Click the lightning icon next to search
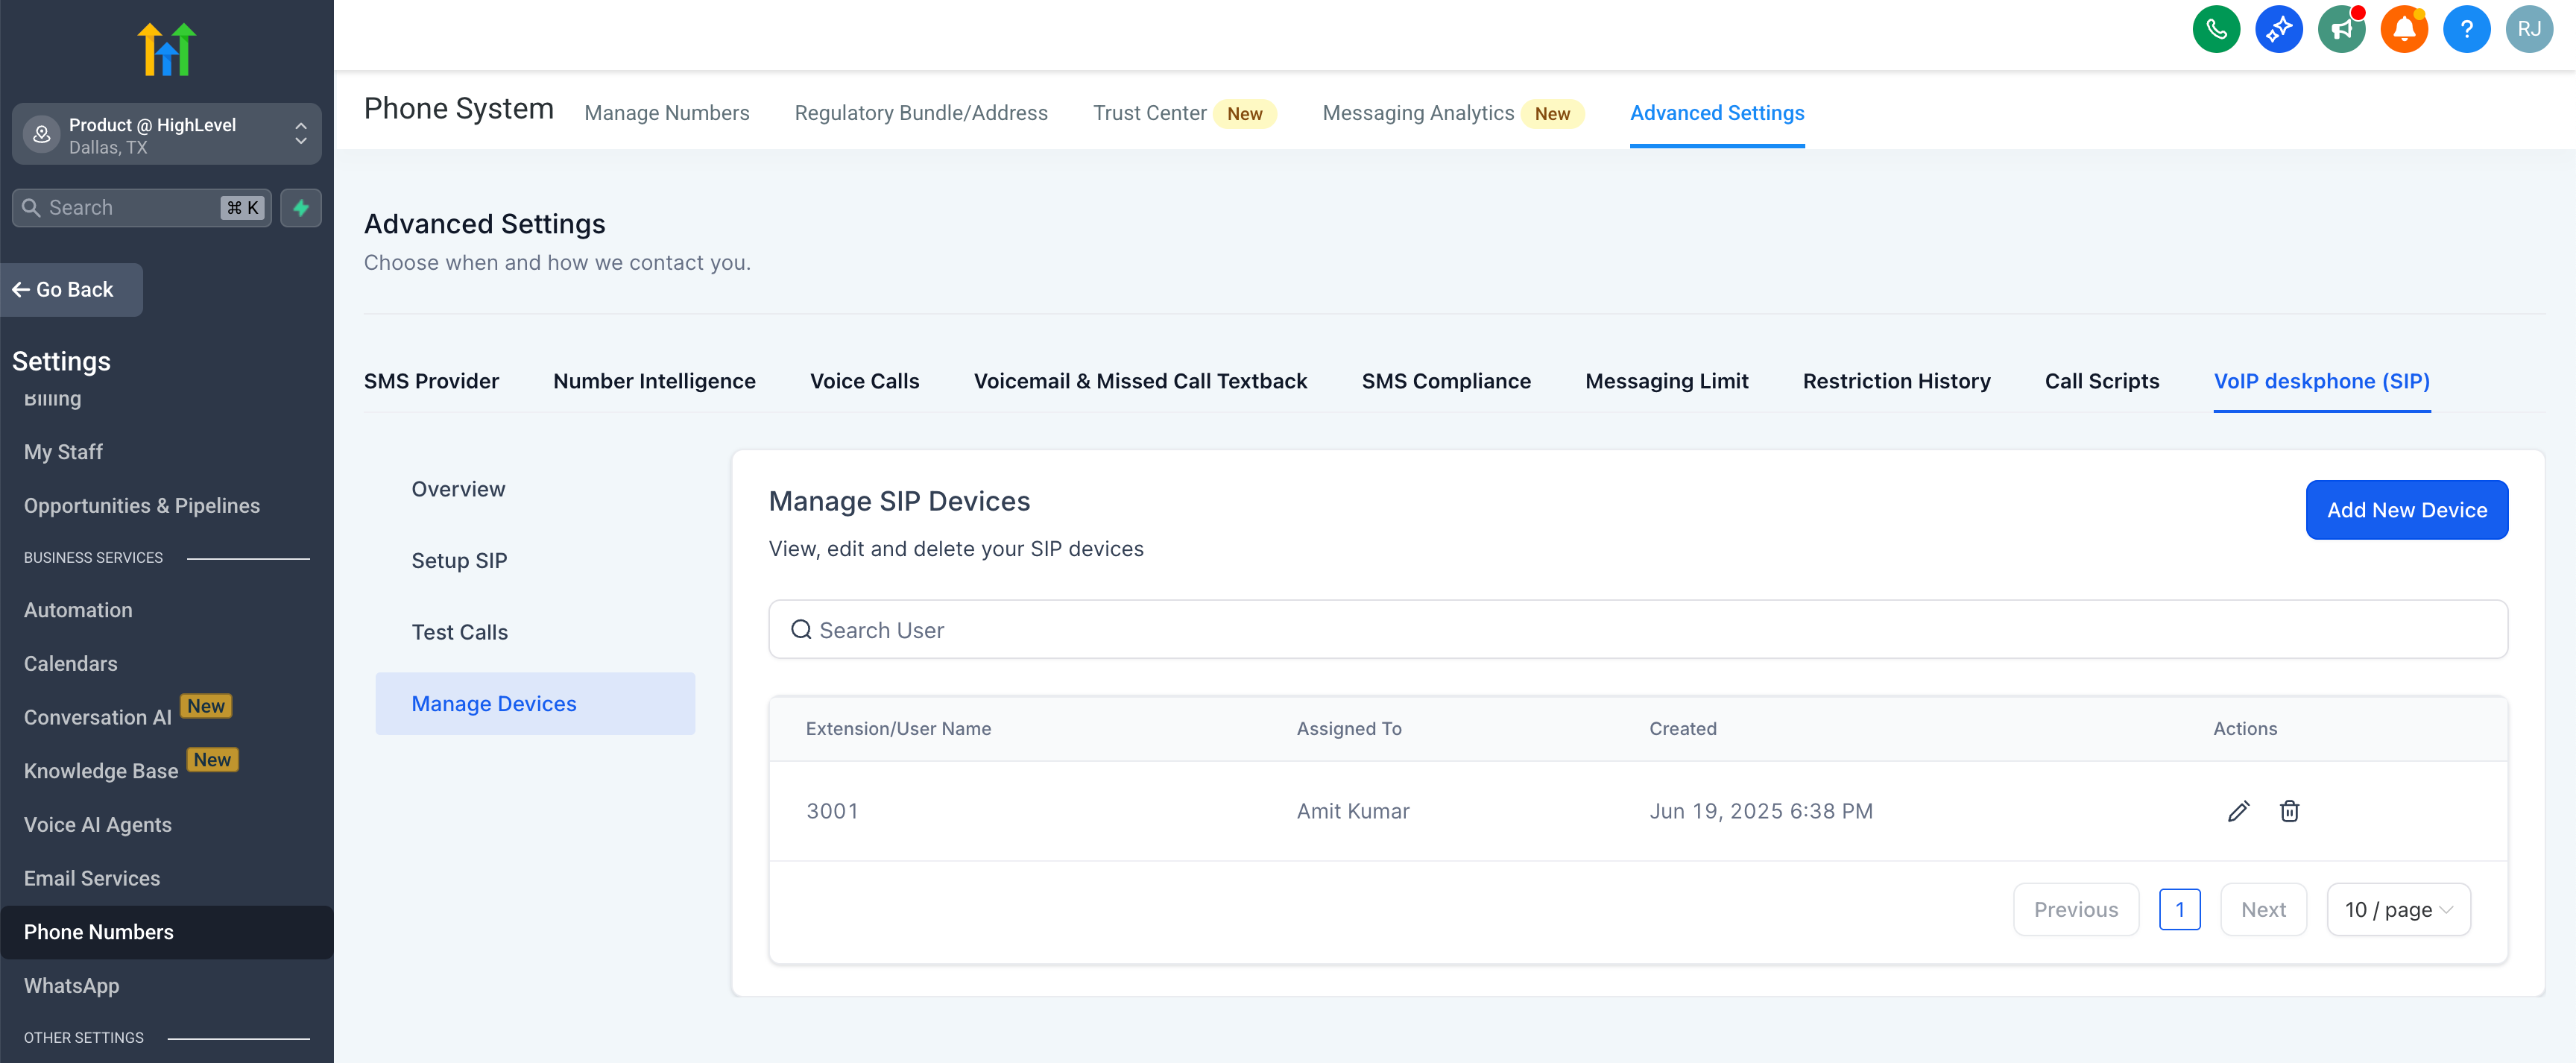Screen dimensions: 2576x1063 (x=301, y=208)
